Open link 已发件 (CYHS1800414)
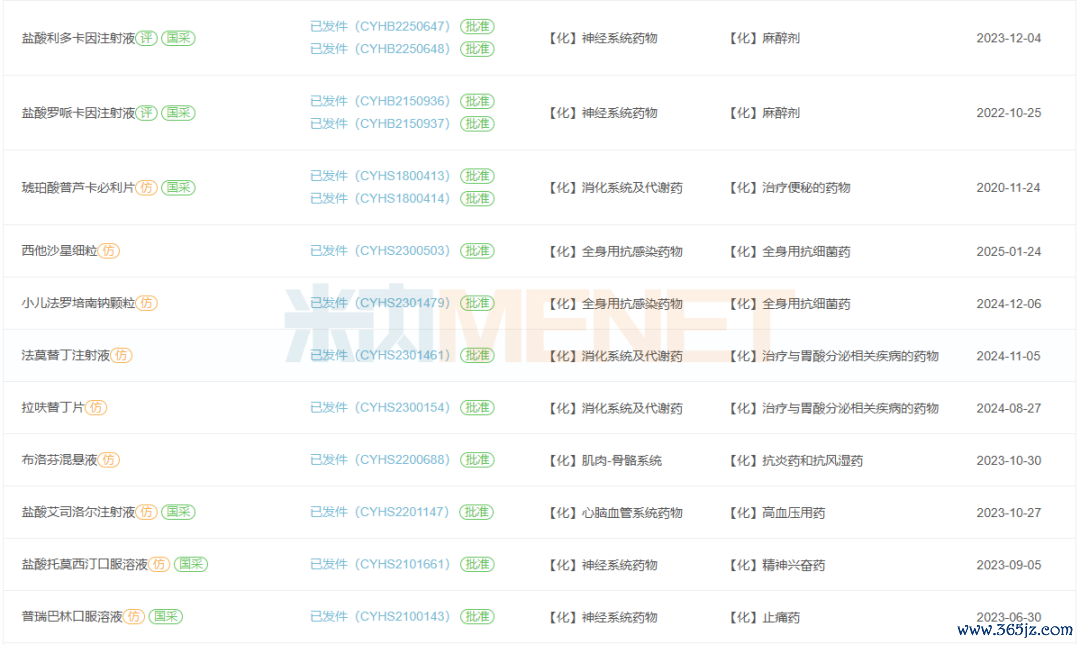 coord(380,198)
